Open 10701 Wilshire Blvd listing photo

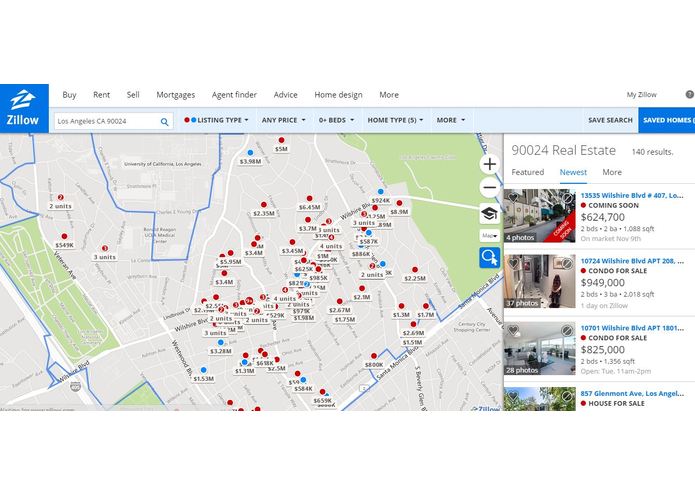pyautogui.click(x=539, y=348)
